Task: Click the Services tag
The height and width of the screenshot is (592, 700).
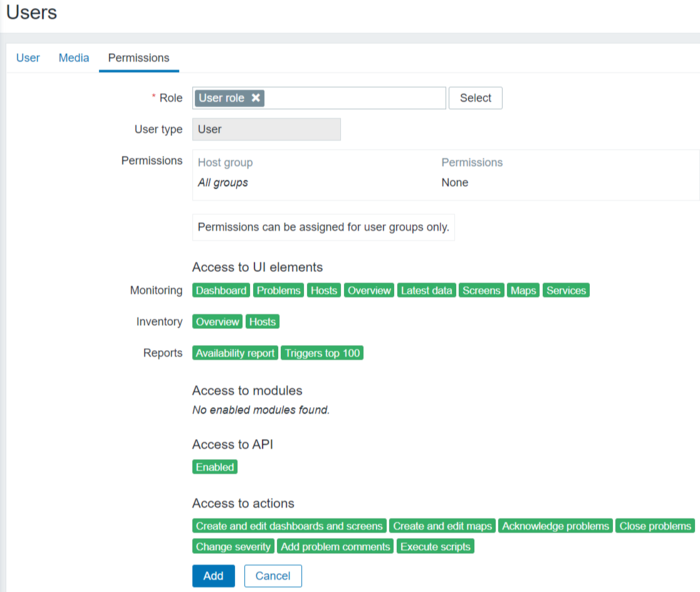Action: (566, 290)
